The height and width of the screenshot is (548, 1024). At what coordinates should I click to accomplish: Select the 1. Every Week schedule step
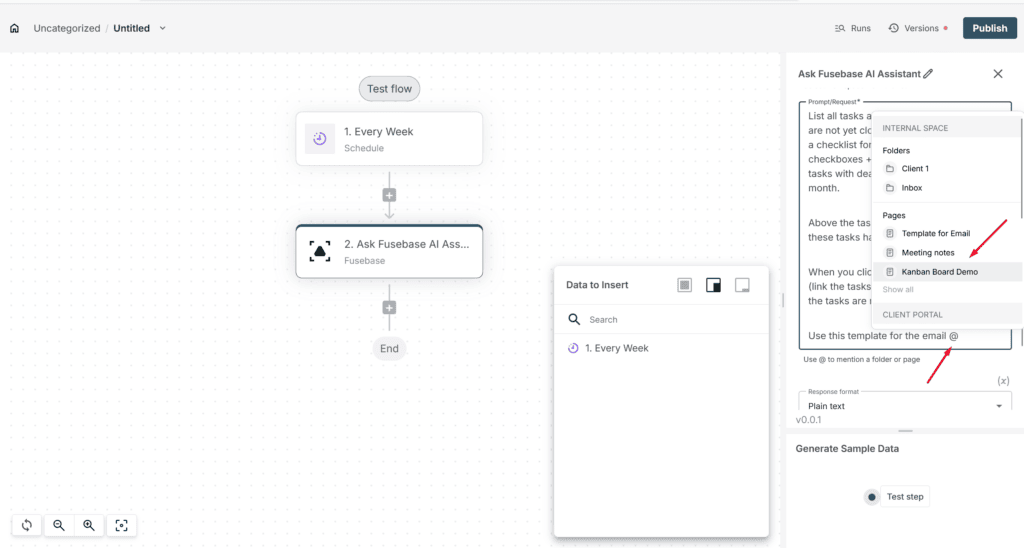coord(389,138)
